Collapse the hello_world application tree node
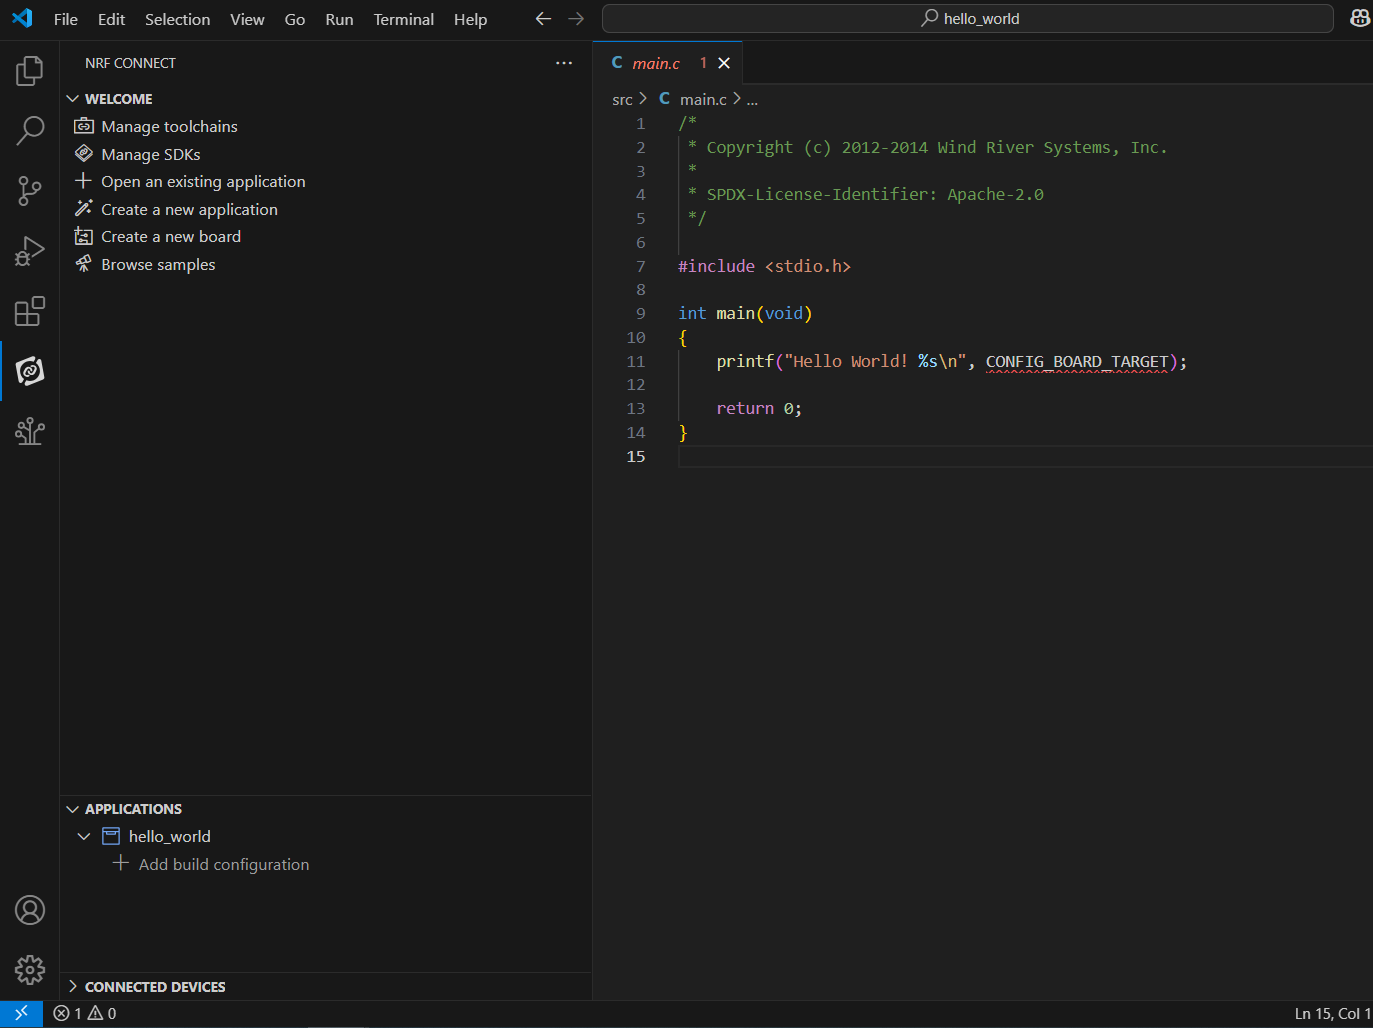This screenshot has height=1028, width=1373. pyautogui.click(x=84, y=836)
